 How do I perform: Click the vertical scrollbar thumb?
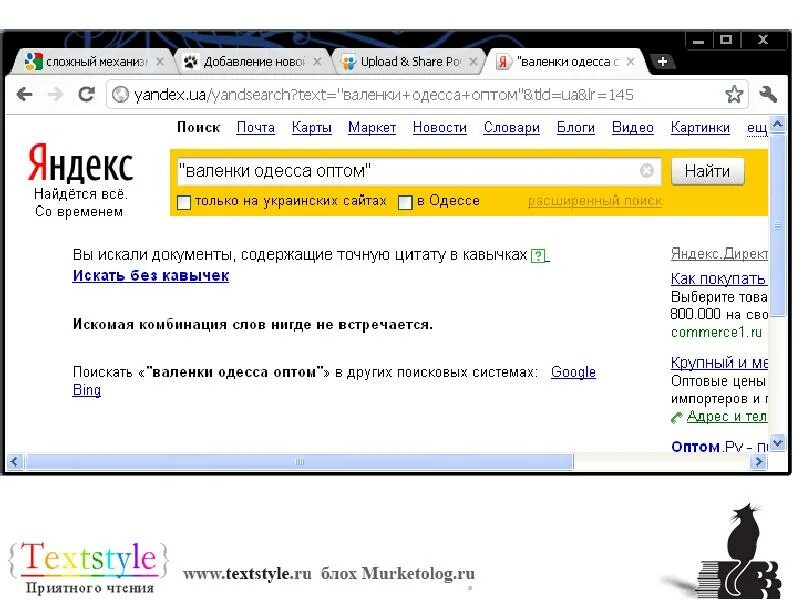coord(777,224)
